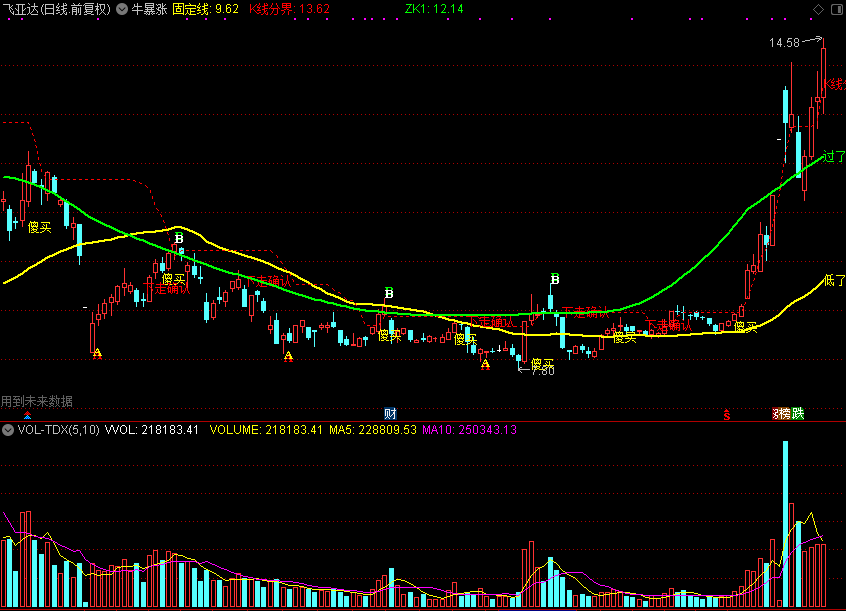The height and width of the screenshot is (611, 846).
Task: Click the 7.80 low price label
Action: tap(543, 371)
